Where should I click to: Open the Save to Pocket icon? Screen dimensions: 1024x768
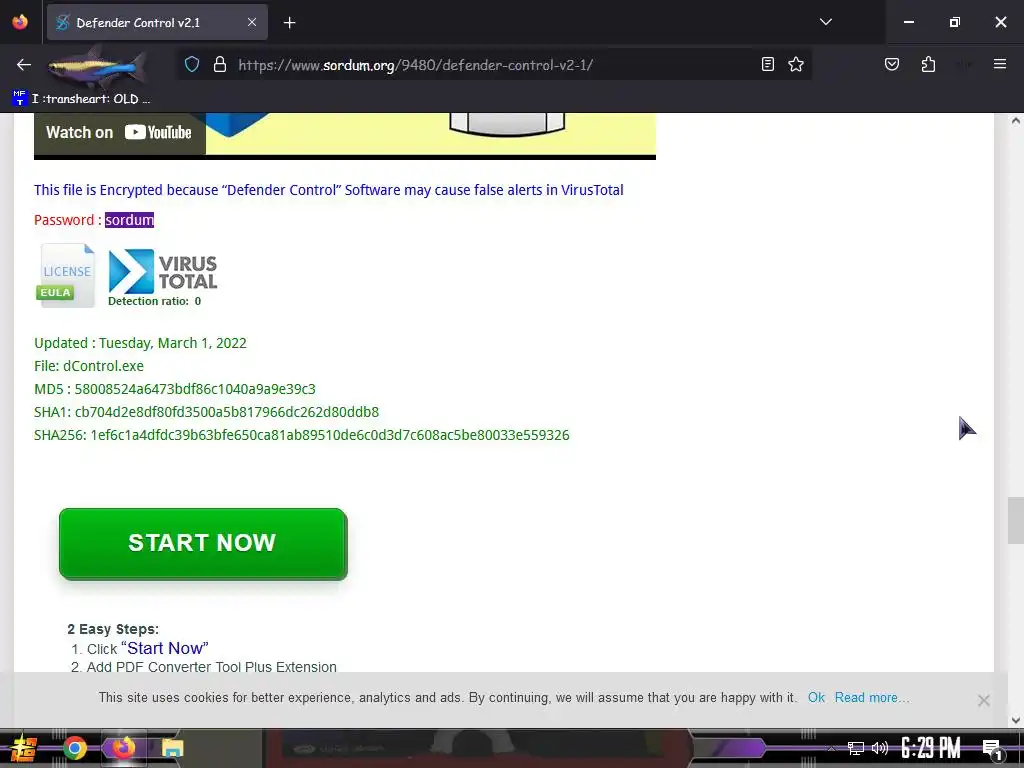point(891,64)
